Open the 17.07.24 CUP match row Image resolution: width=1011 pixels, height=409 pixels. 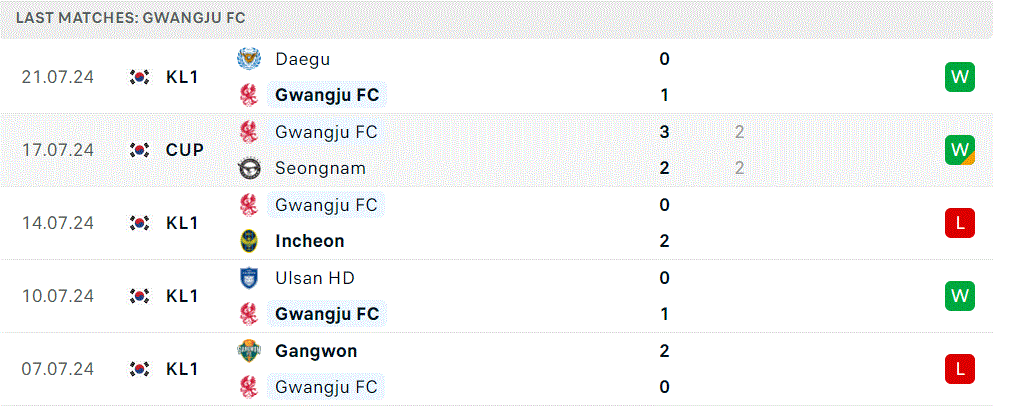click(x=496, y=150)
